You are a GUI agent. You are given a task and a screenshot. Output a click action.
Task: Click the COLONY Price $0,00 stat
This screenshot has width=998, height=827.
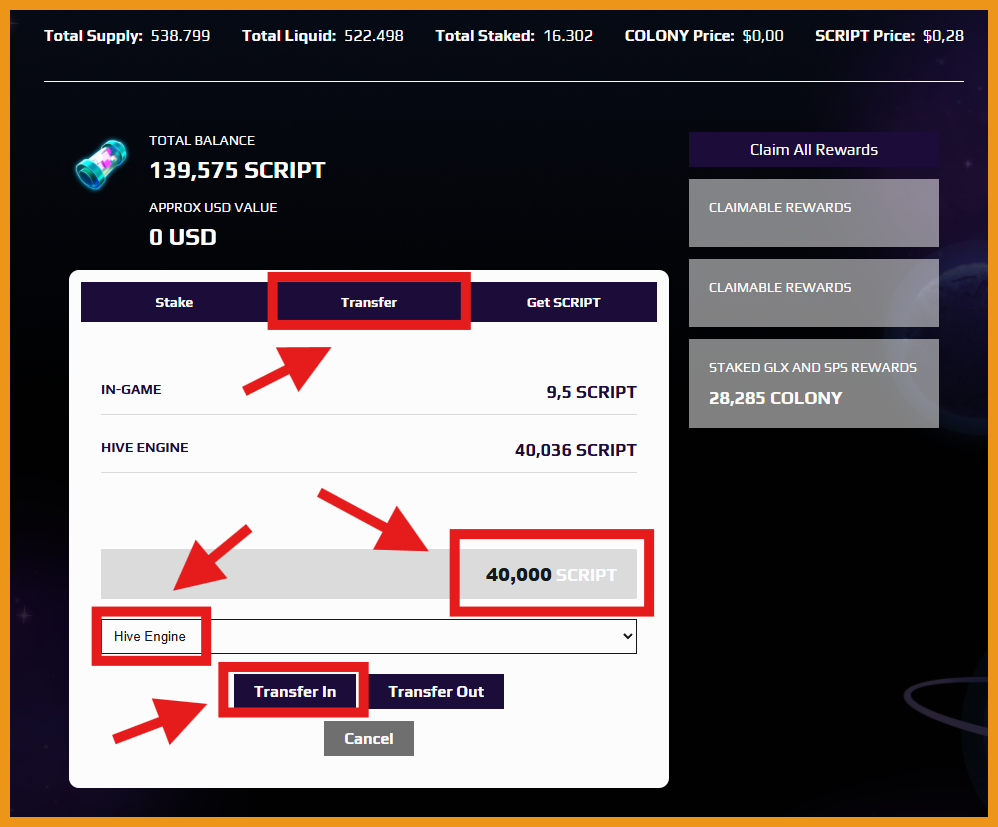click(704, 36)
